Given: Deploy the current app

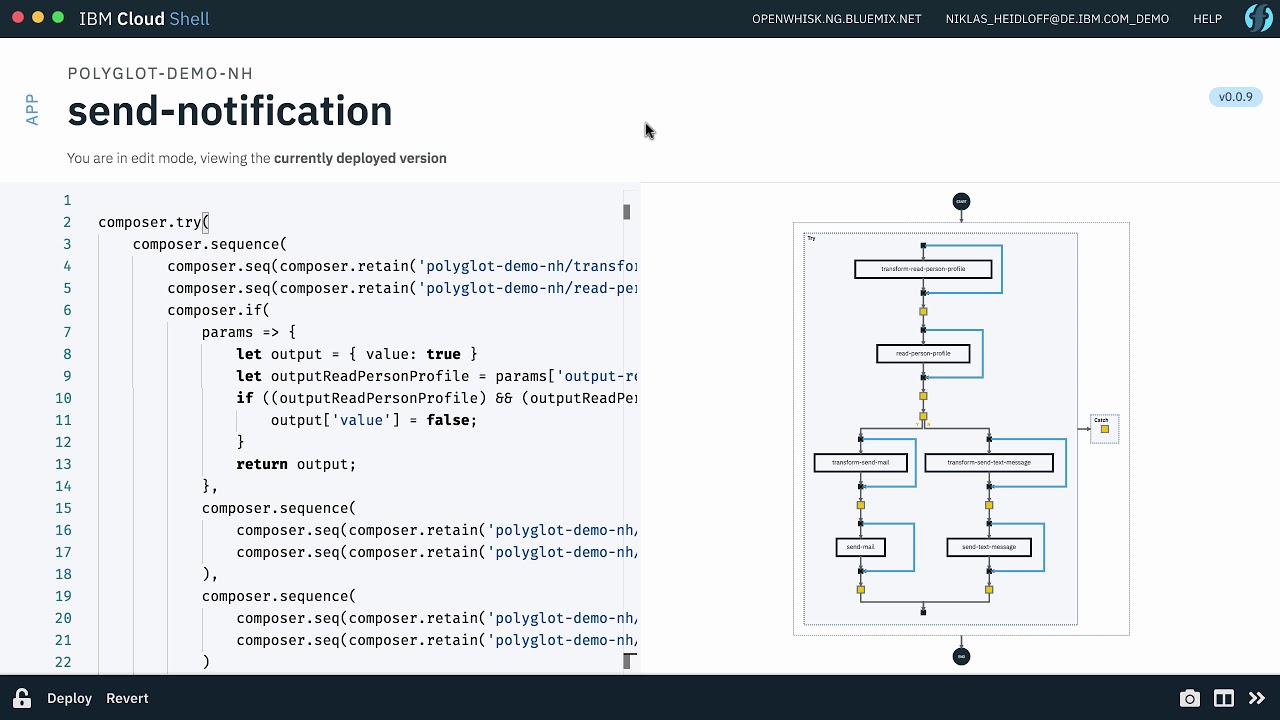Looking at the screenshot, I should pyautogui.click(x=69, y=698).
